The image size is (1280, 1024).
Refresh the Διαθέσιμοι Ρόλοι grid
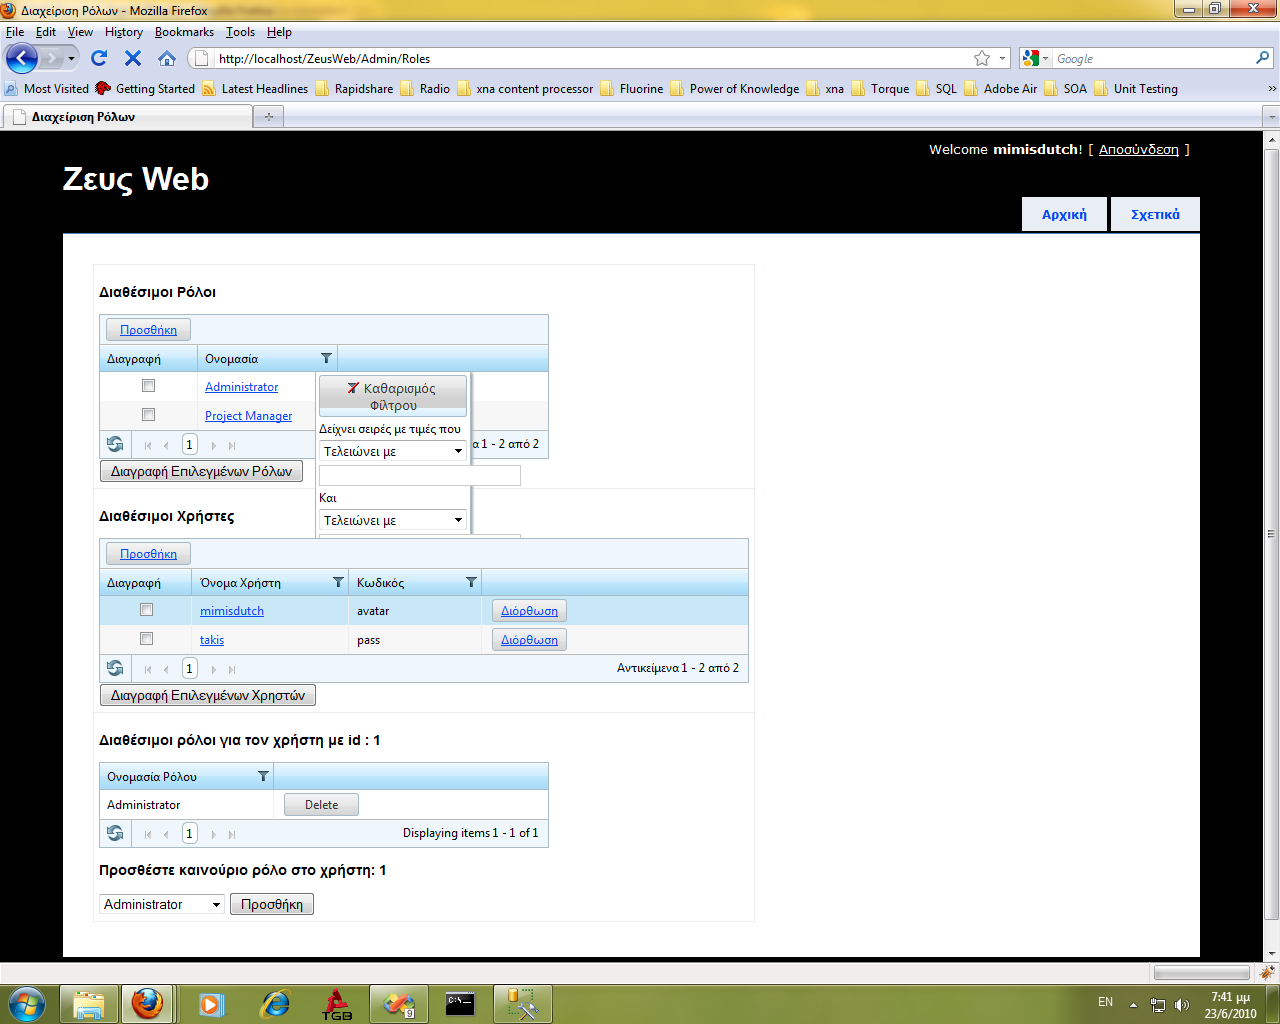(115, 444)
